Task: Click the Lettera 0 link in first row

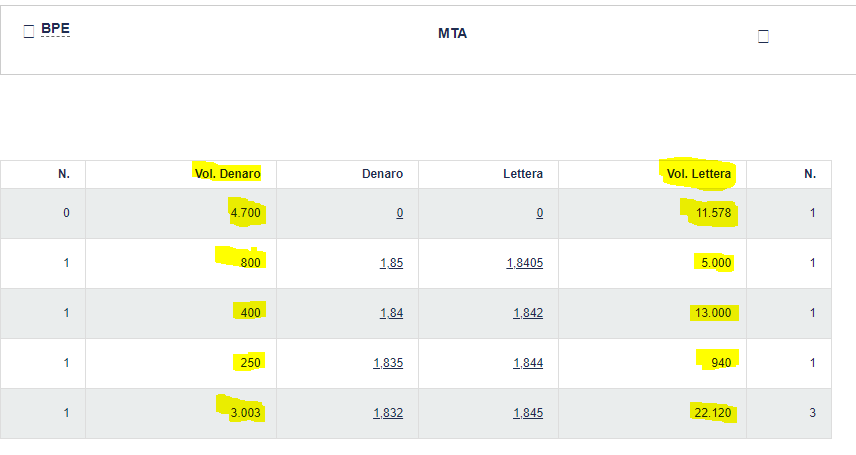Action: 539,213
